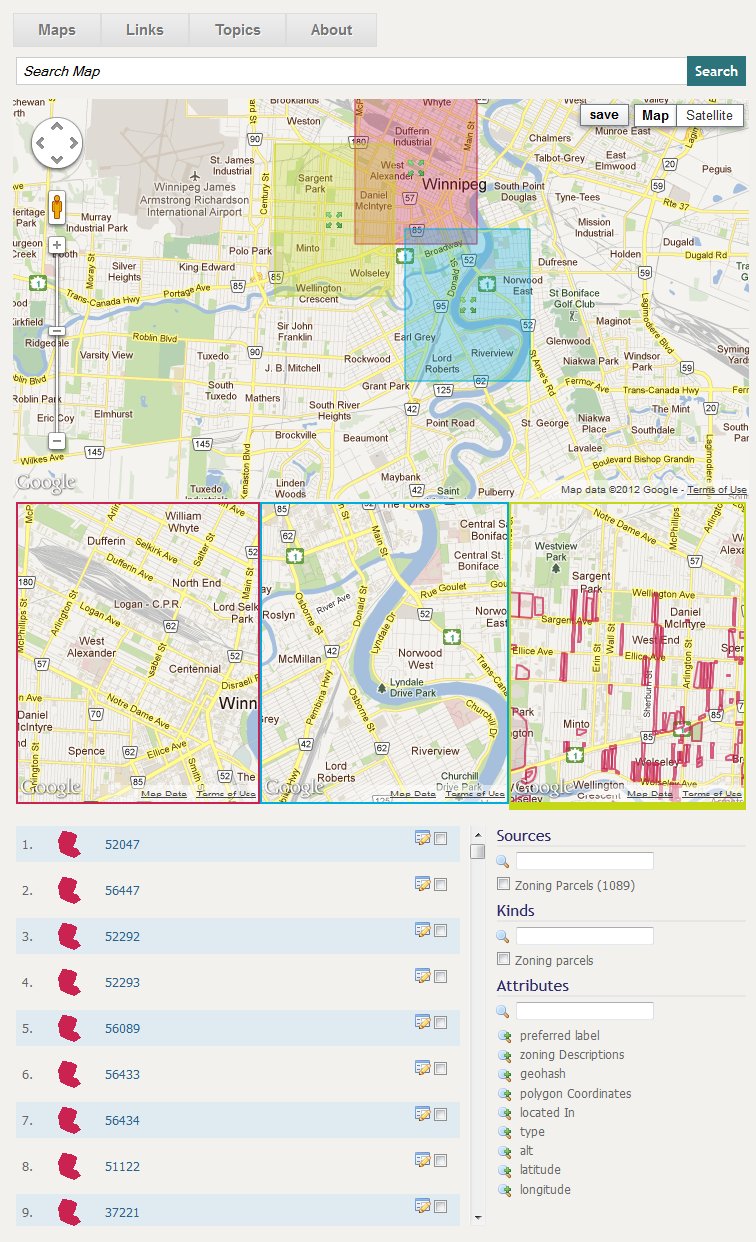Image resolution: width=756 pixels, height=1242 pixels.
Task: Click the edit icon for record 56447
Action: point(423,884)
